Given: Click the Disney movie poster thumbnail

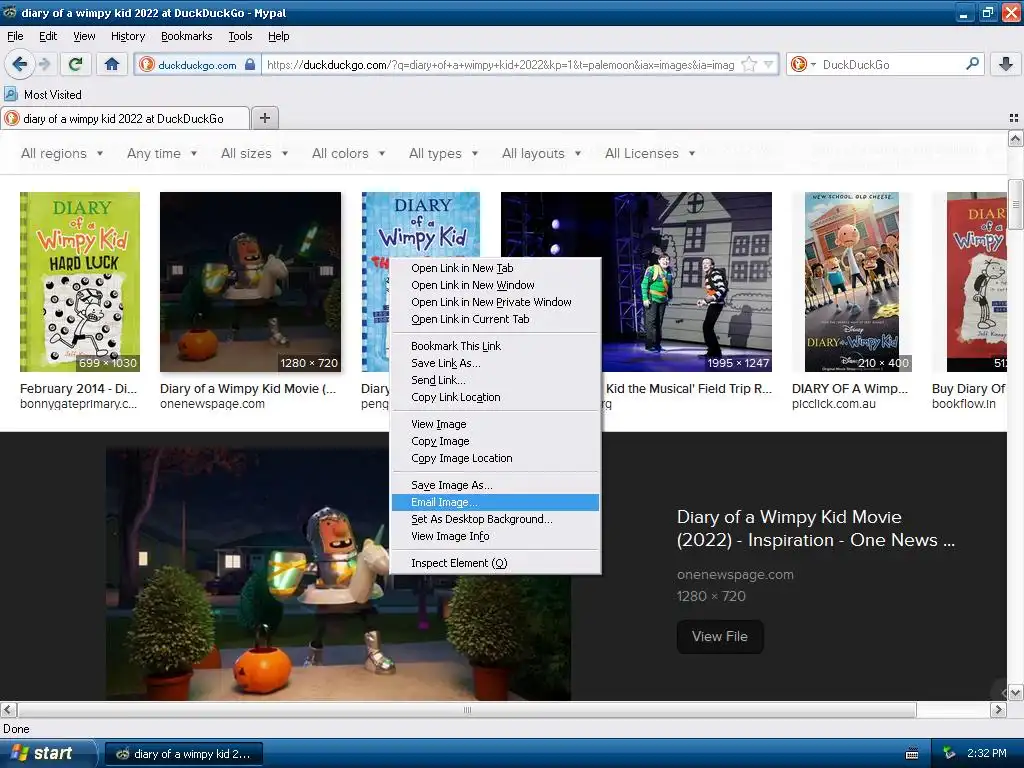Looking at the screenshot, I should (x=852, y=281).
